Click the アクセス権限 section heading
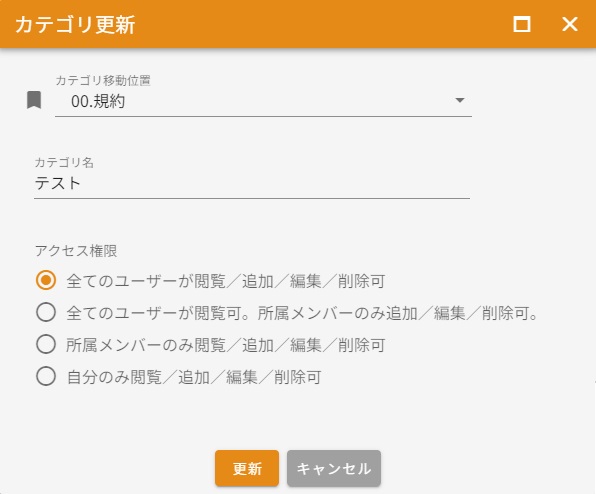The image size is (596, 494). [x=76, y=251]
